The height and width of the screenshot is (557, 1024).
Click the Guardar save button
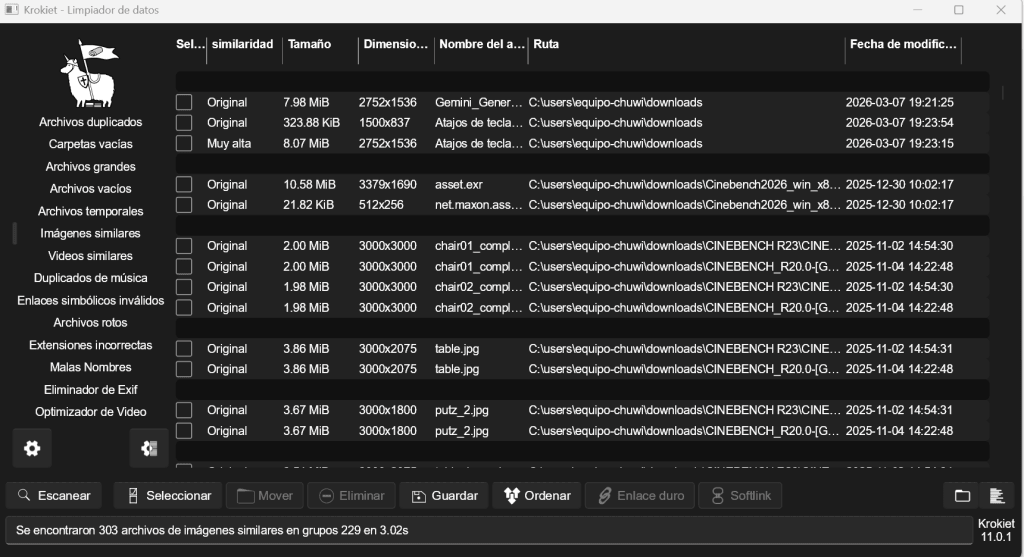[x=445, y=496]
